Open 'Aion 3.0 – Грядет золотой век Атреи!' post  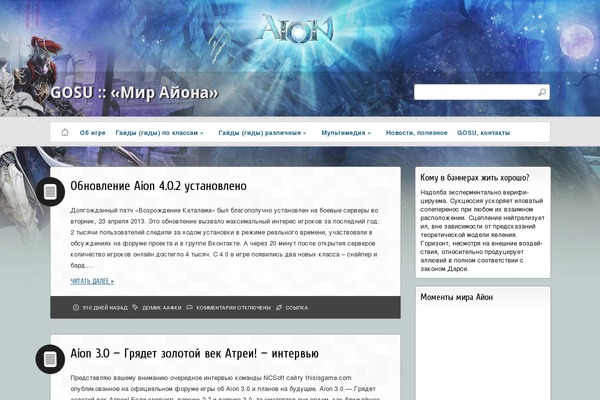[x=194, y=353]
